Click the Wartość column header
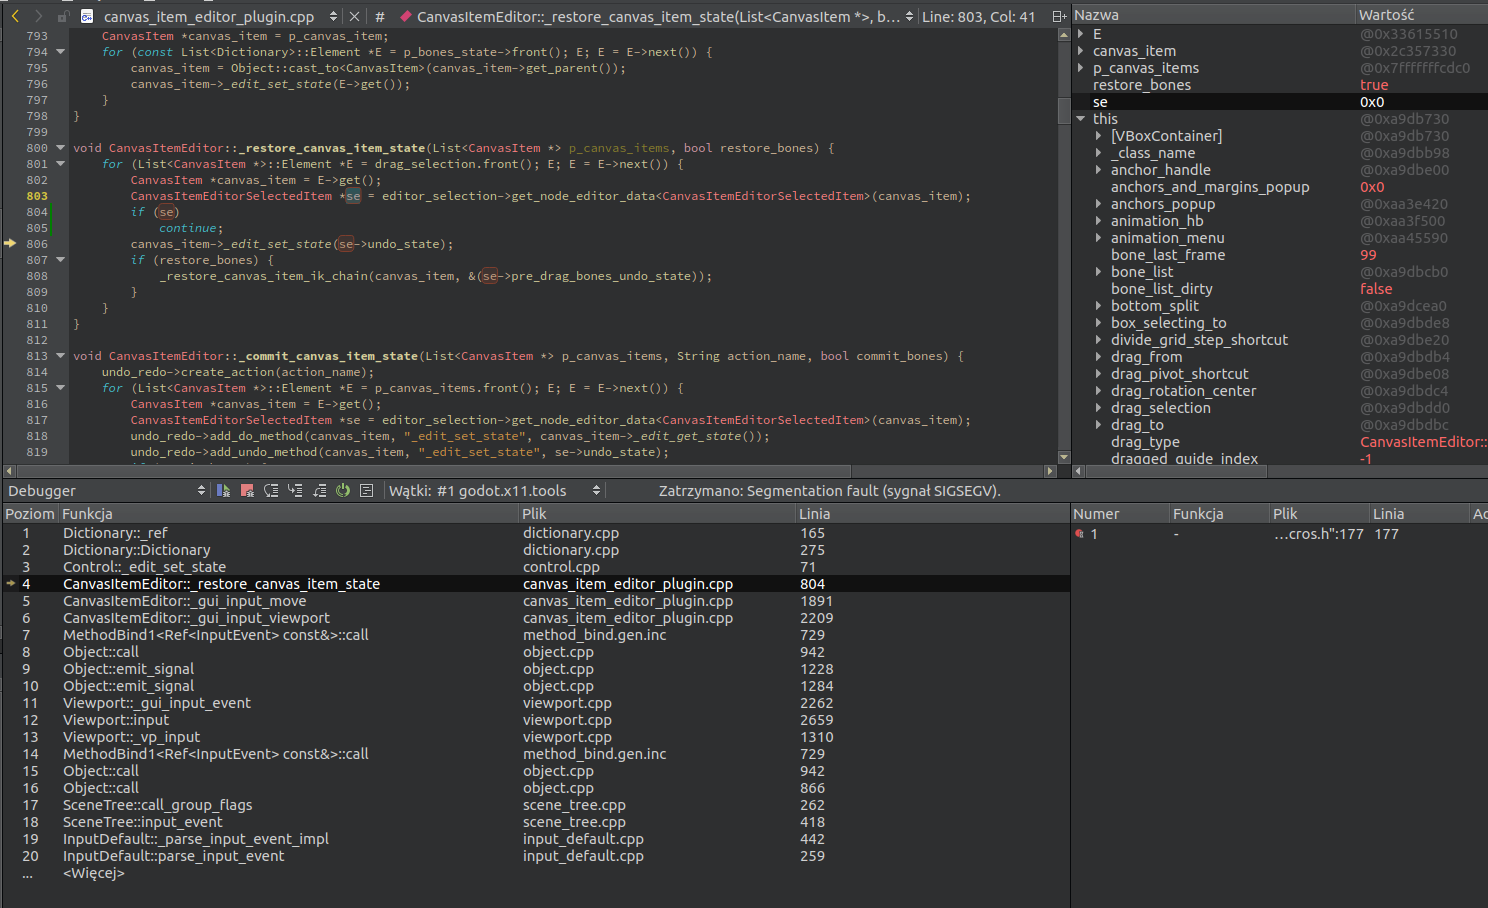Screen dimensions: 1488x908 click(x=1422, y=15)
